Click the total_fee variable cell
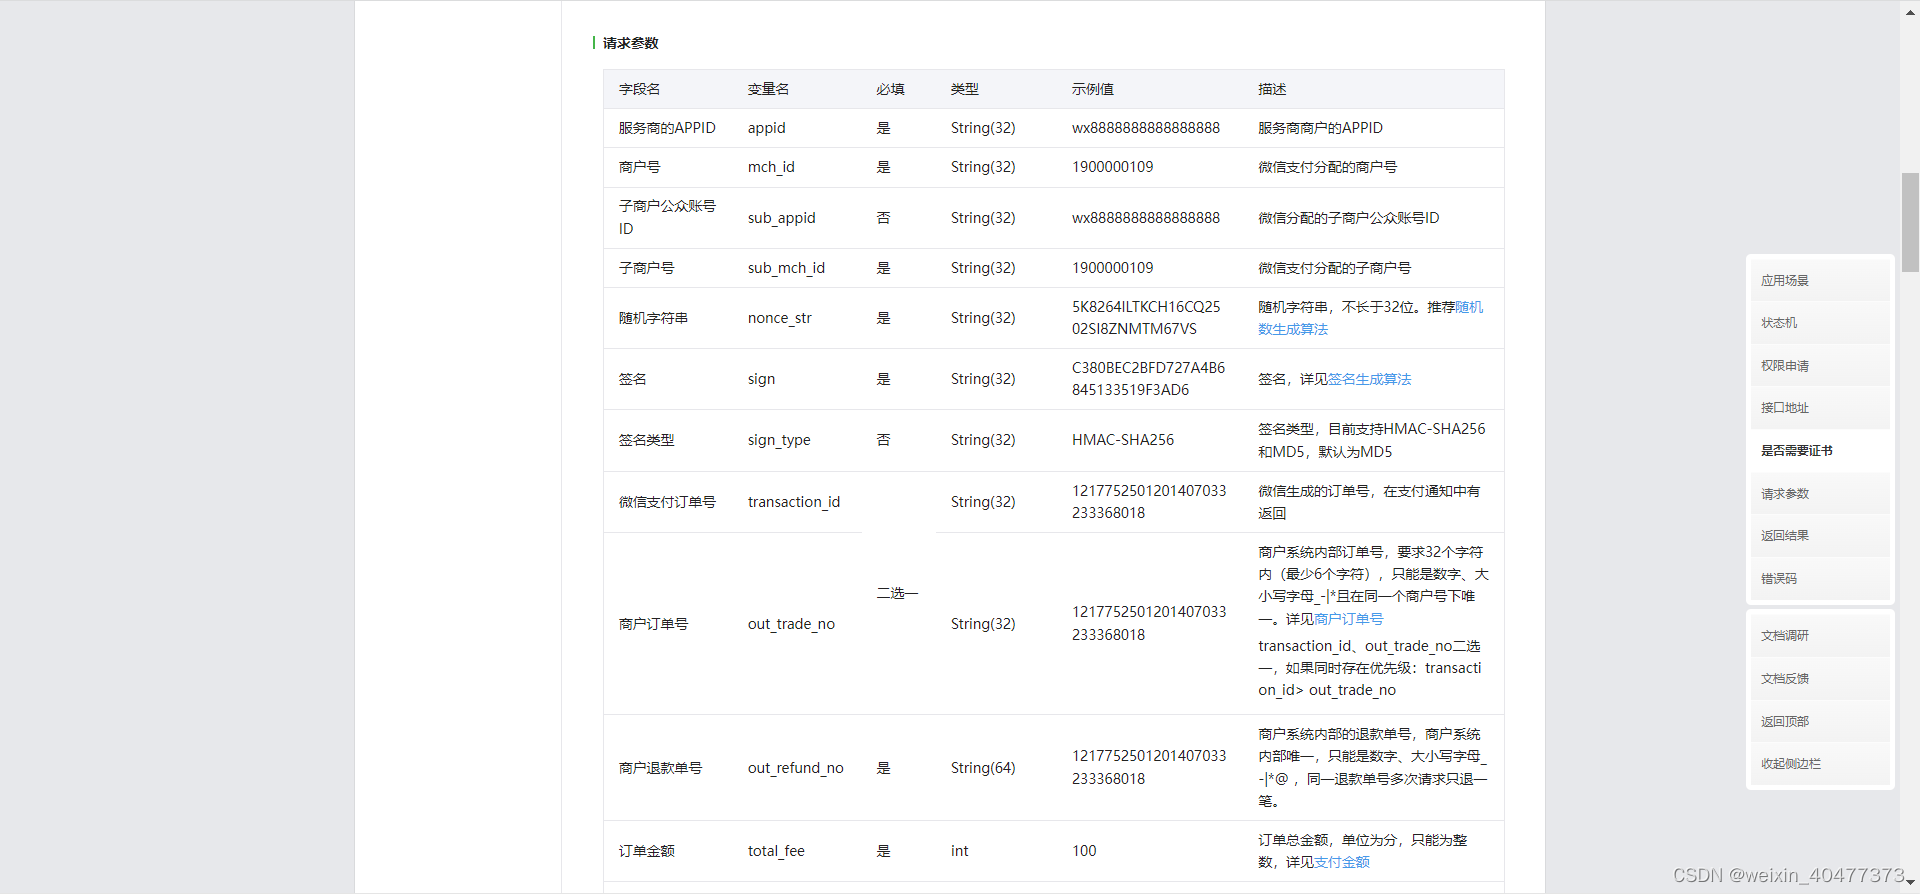 click(x=776, y=851)
